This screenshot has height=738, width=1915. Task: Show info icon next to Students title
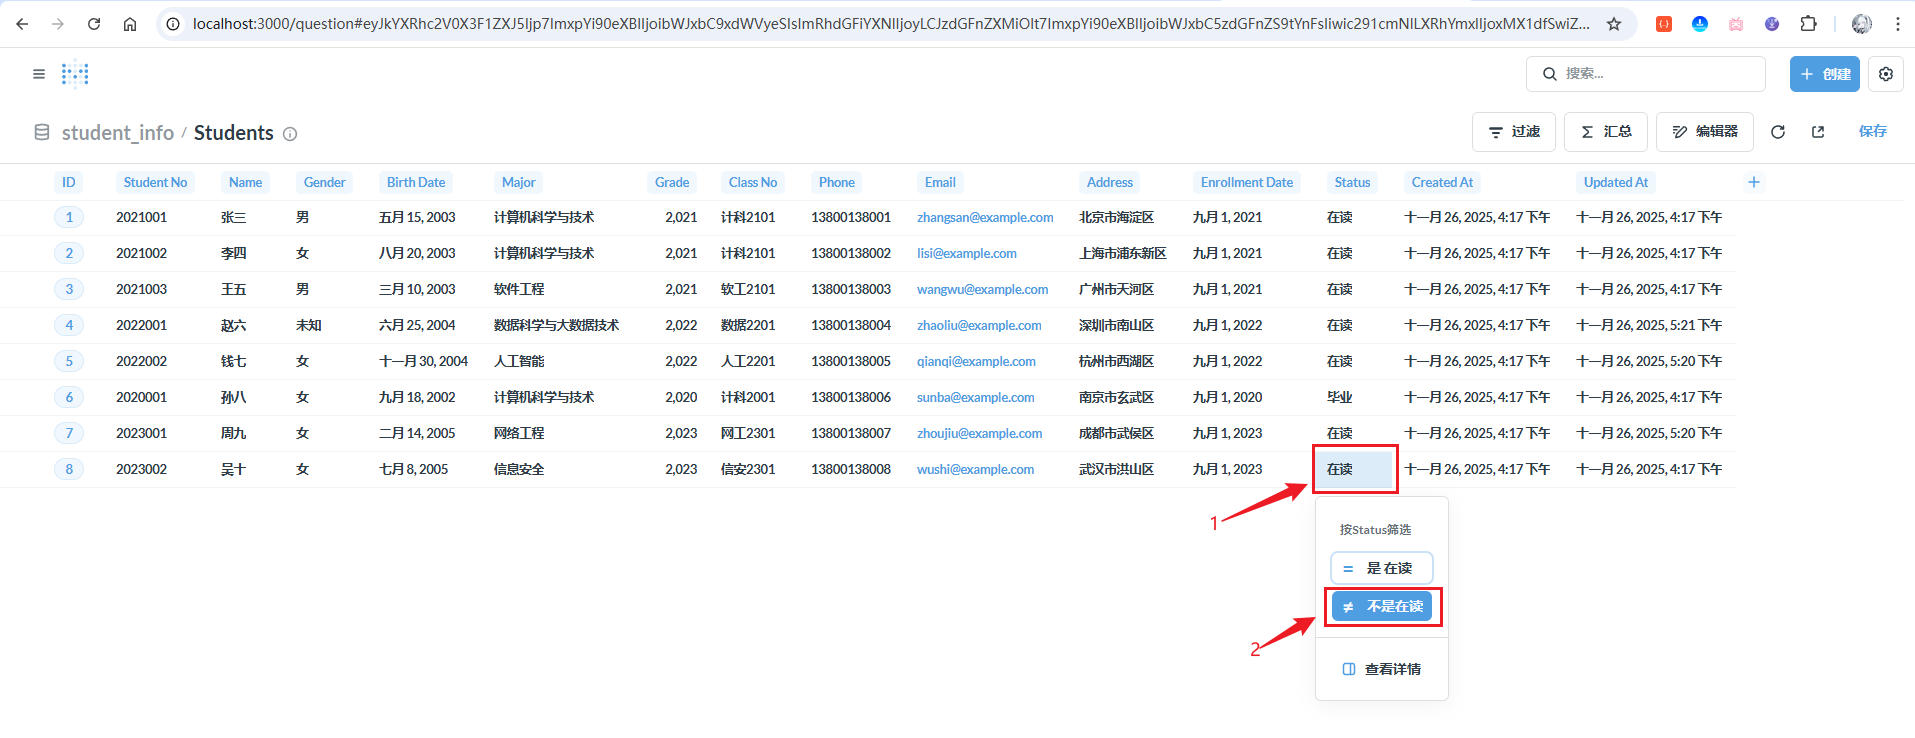point(290,134)
